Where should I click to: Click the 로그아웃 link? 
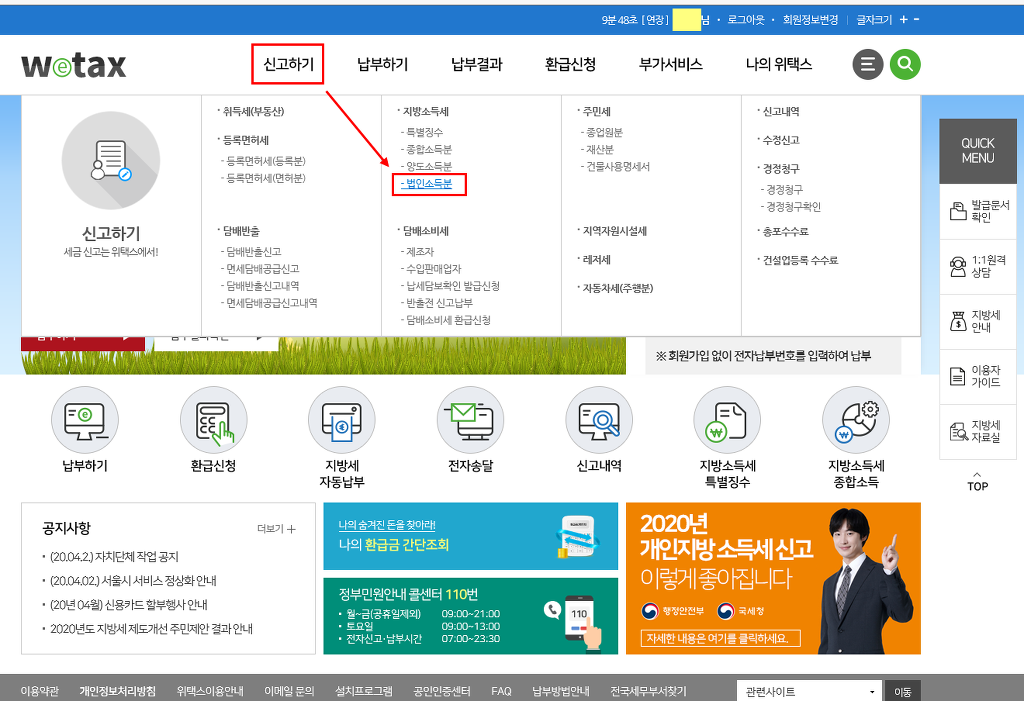tap(745, 20)
